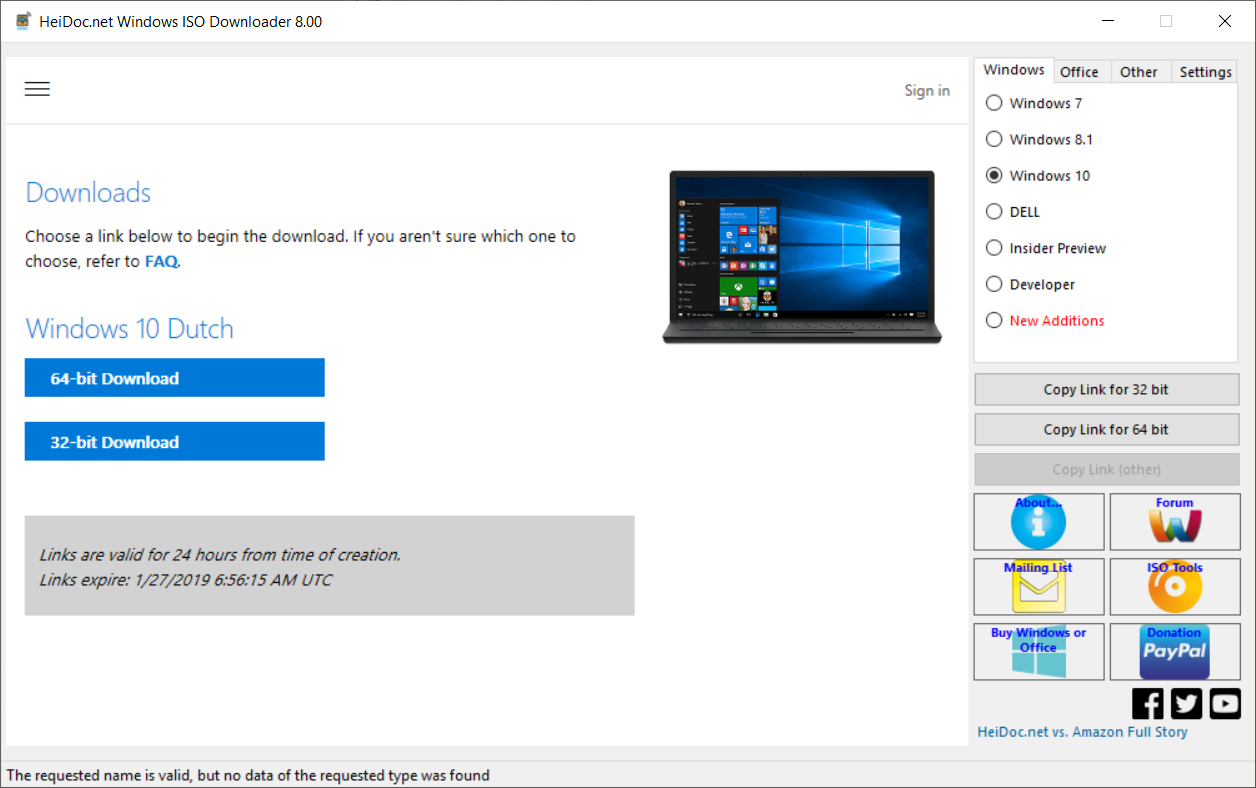1256x788 pixels.
Task: Select the Insider Preview radio button
Action: (994, 248)
